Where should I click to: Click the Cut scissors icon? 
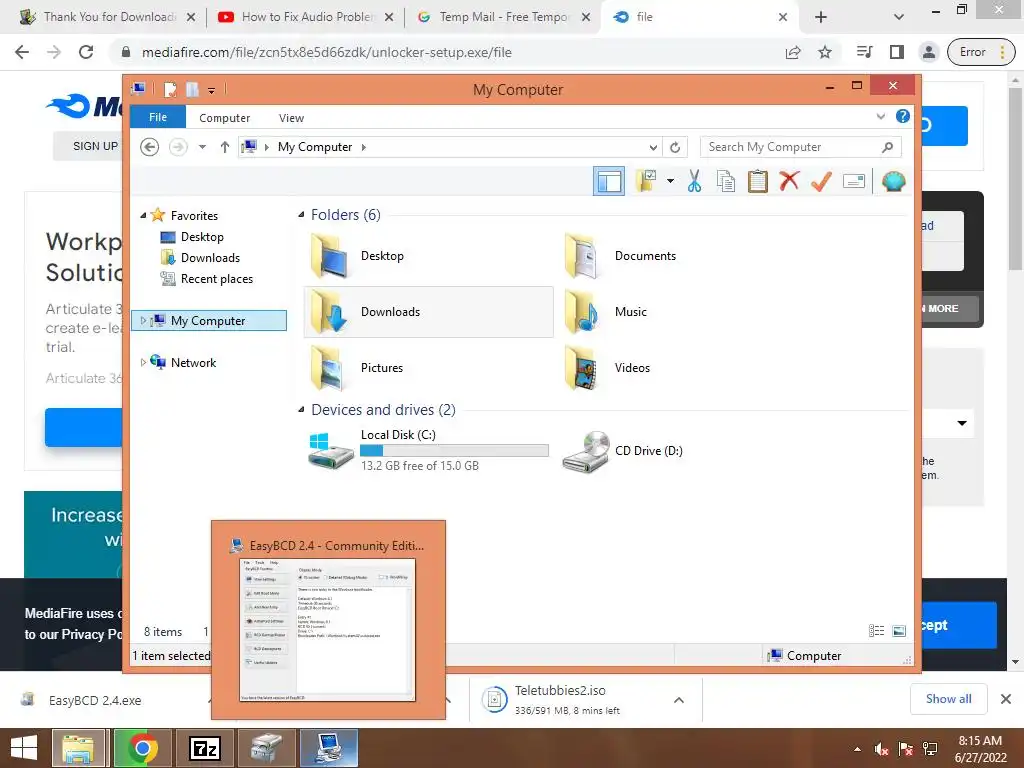pyautogui.click(x=694, y=181)
